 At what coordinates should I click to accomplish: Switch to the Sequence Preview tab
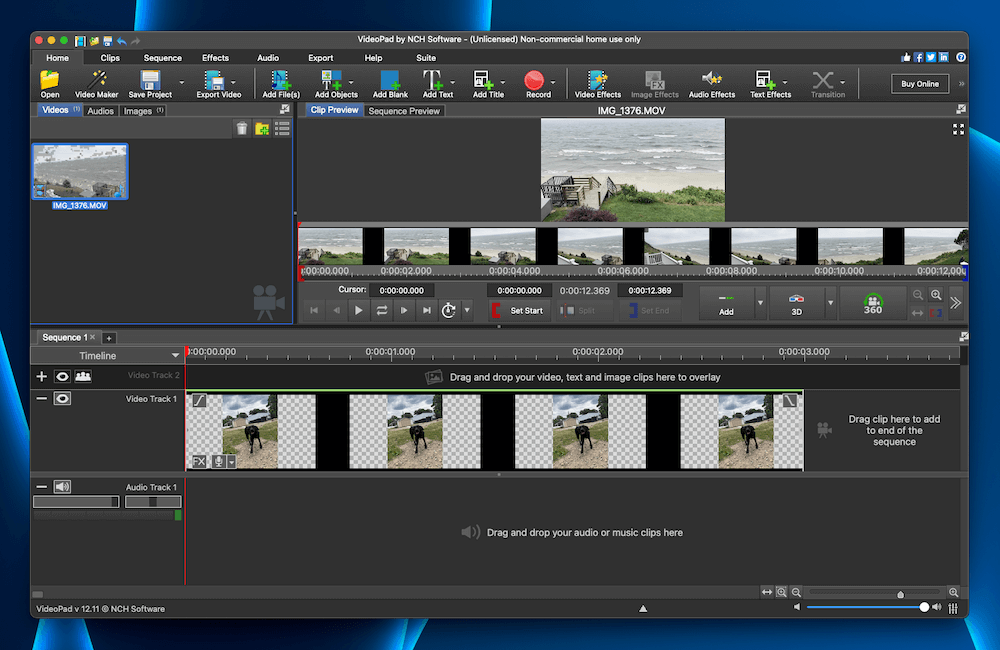click(x=404, y=111)
